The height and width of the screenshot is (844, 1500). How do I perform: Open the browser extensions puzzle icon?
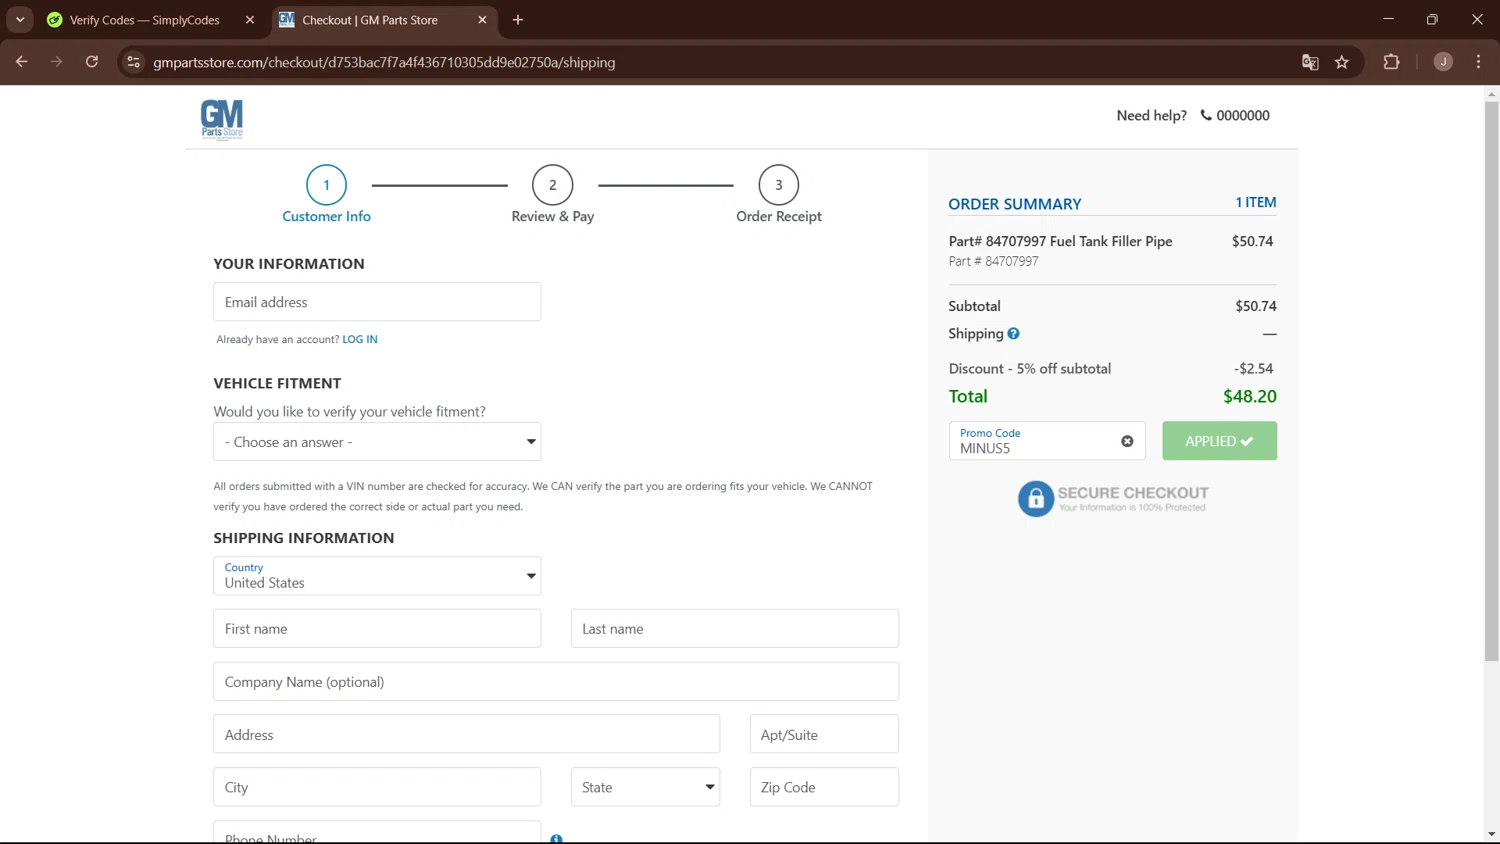tap(1391, 62)
